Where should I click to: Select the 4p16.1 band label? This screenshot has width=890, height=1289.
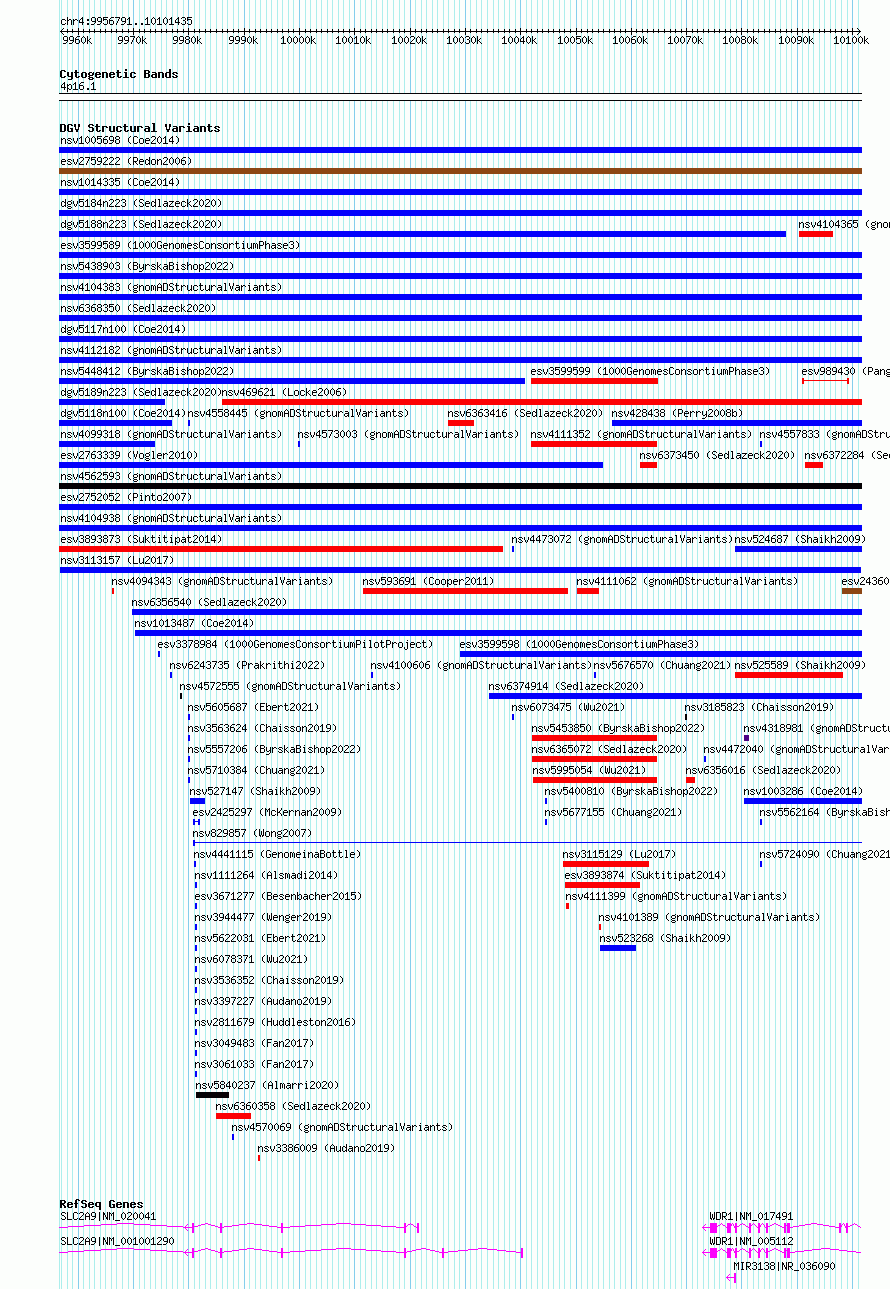(78, 87)
